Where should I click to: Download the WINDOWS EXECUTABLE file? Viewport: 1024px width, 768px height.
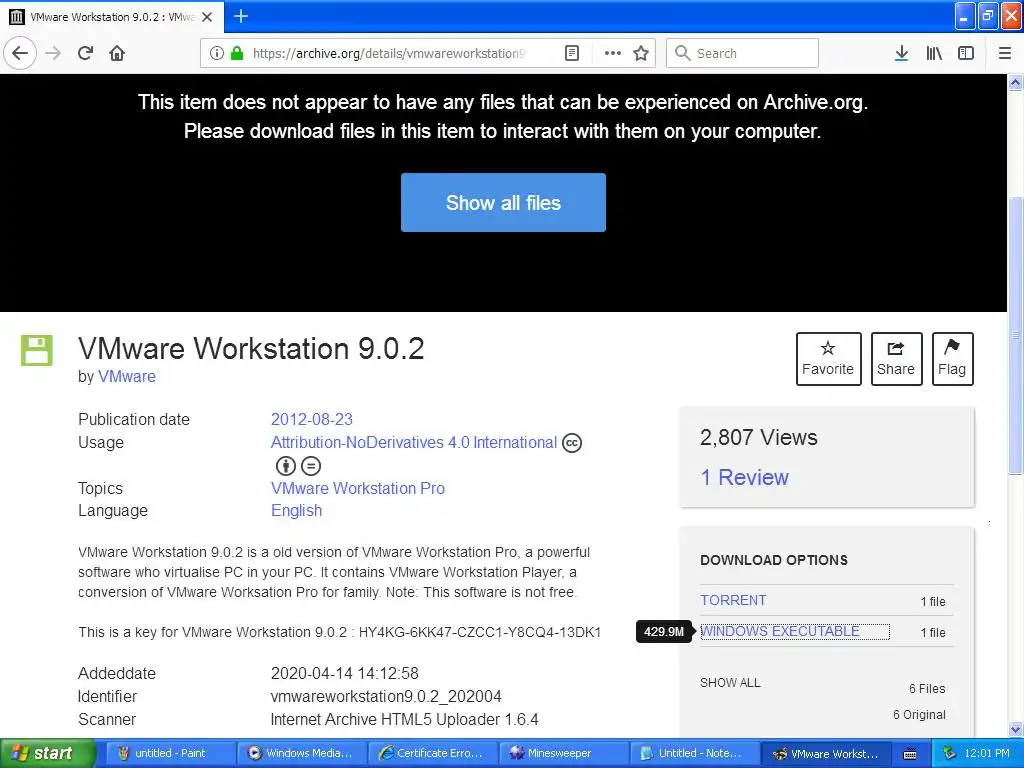click(x=780, y=632)
